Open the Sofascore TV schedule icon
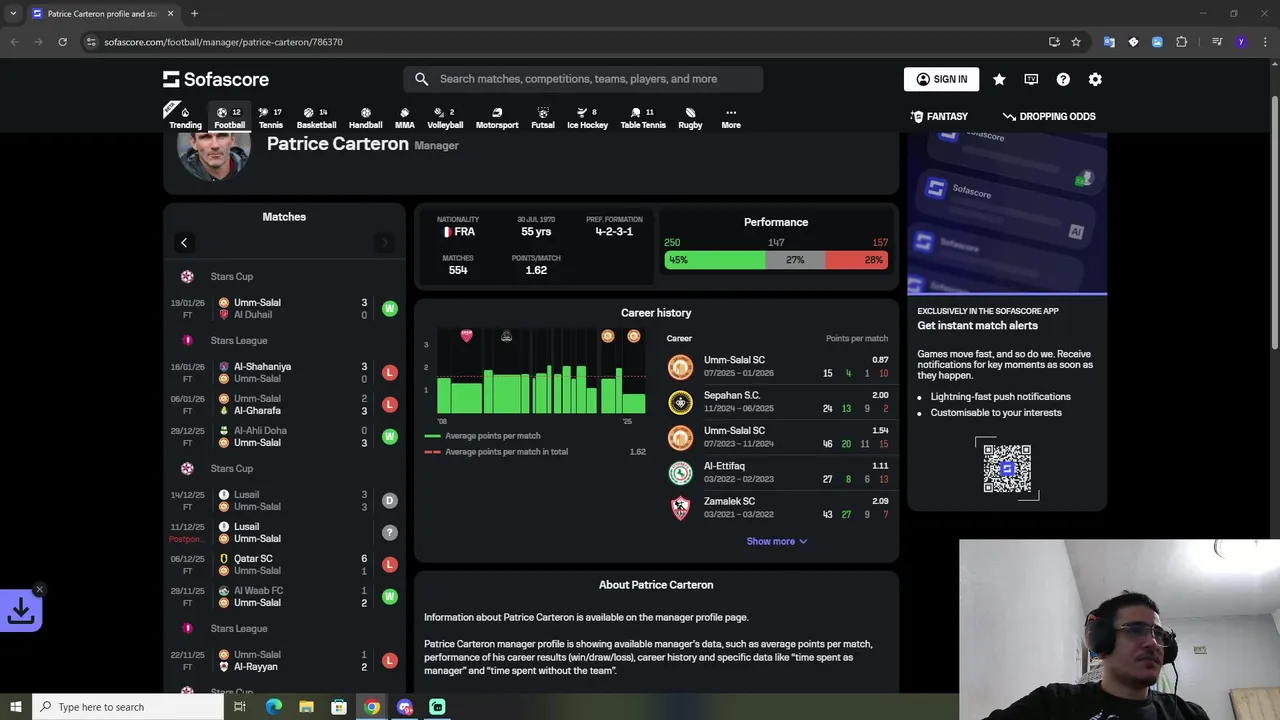 pyautogui.click(x=1031, y=79)
